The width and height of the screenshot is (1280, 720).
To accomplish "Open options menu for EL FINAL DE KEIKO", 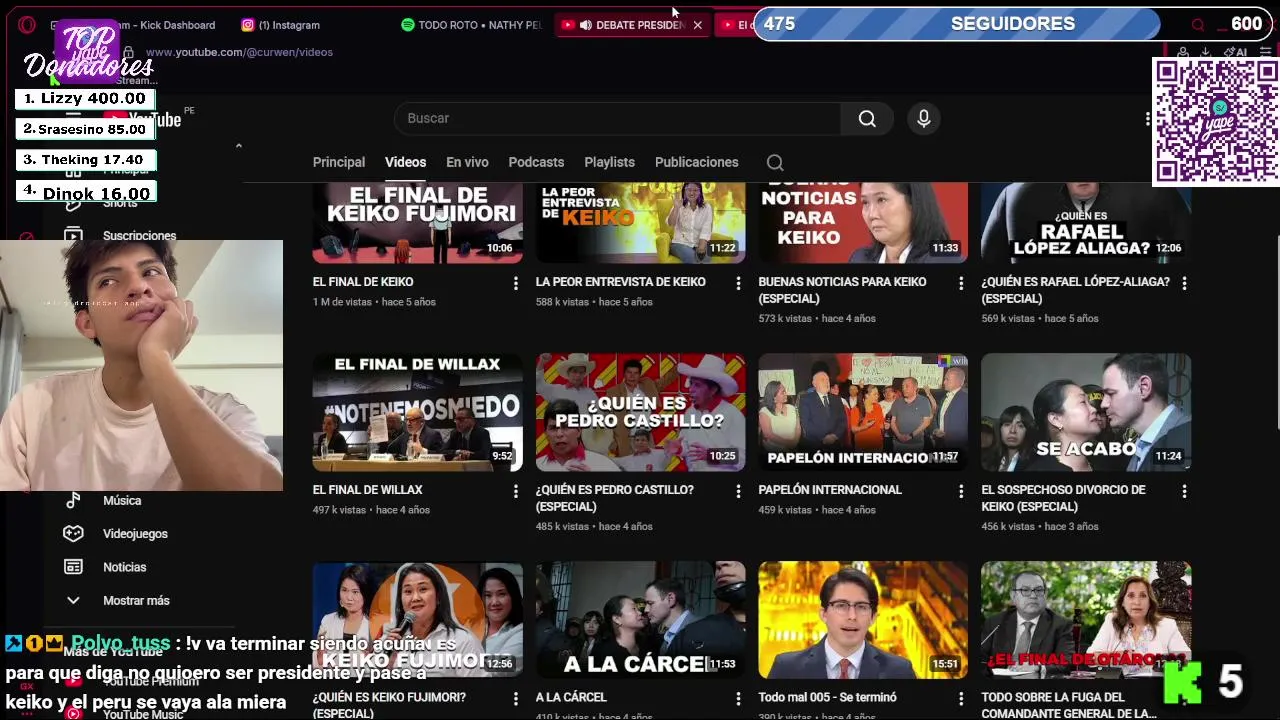I will (516, 283).
